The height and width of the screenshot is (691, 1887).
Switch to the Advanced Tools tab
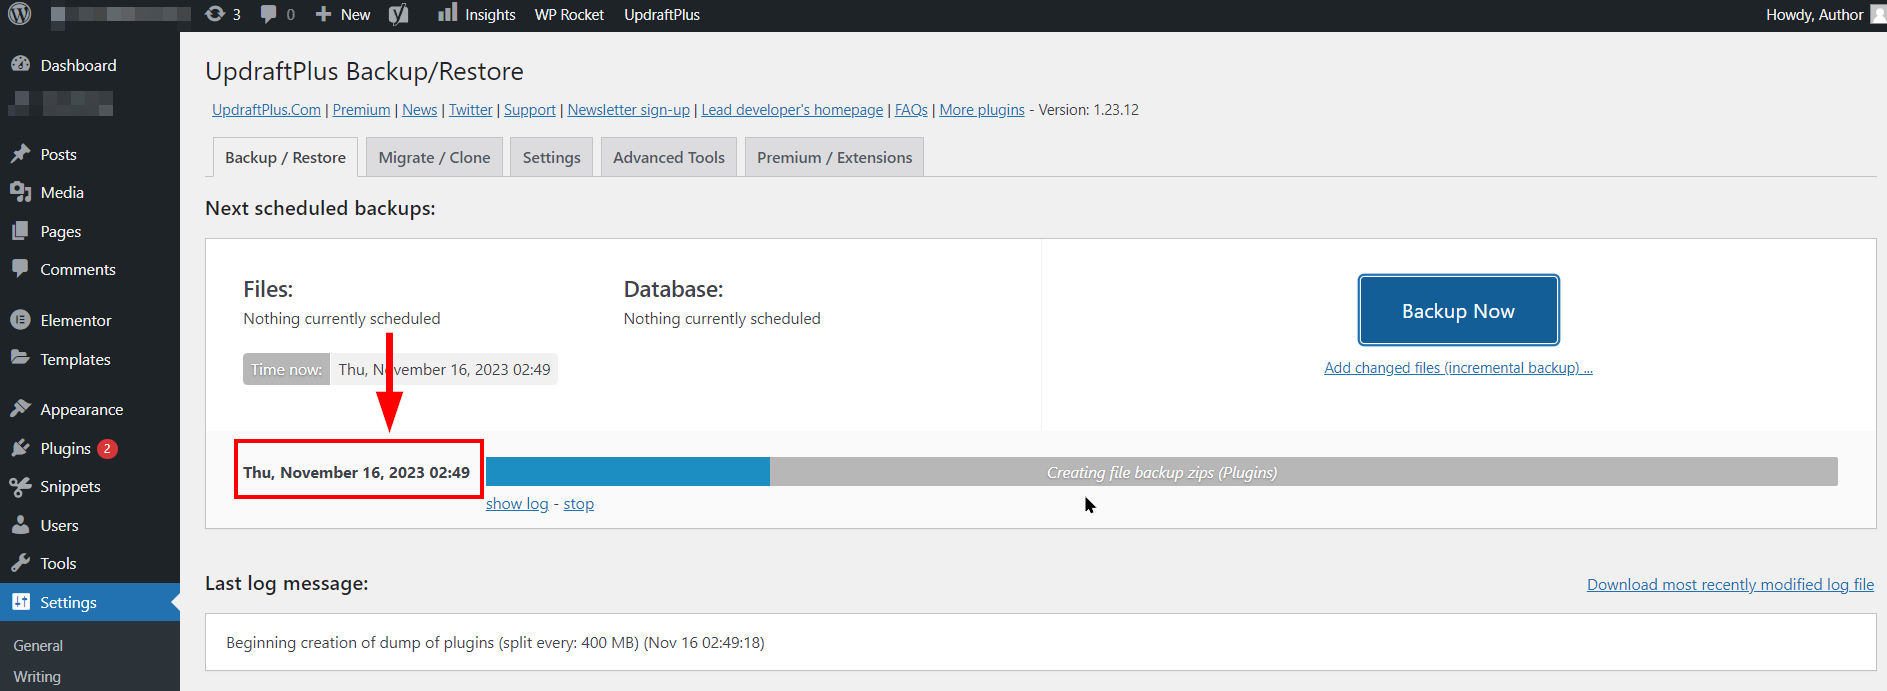(669, 157)
